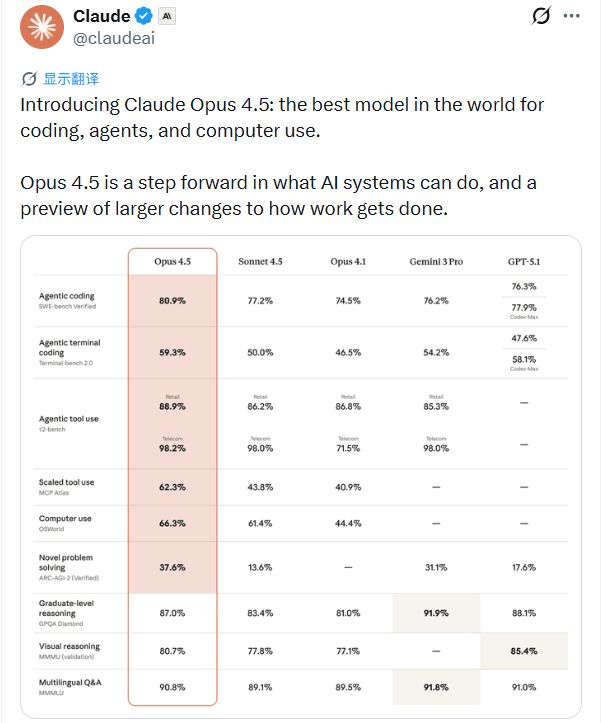Click the 80.9% Opus 4.5 coding score
Screen dimensions: 601x723
(x=172, y=300)
